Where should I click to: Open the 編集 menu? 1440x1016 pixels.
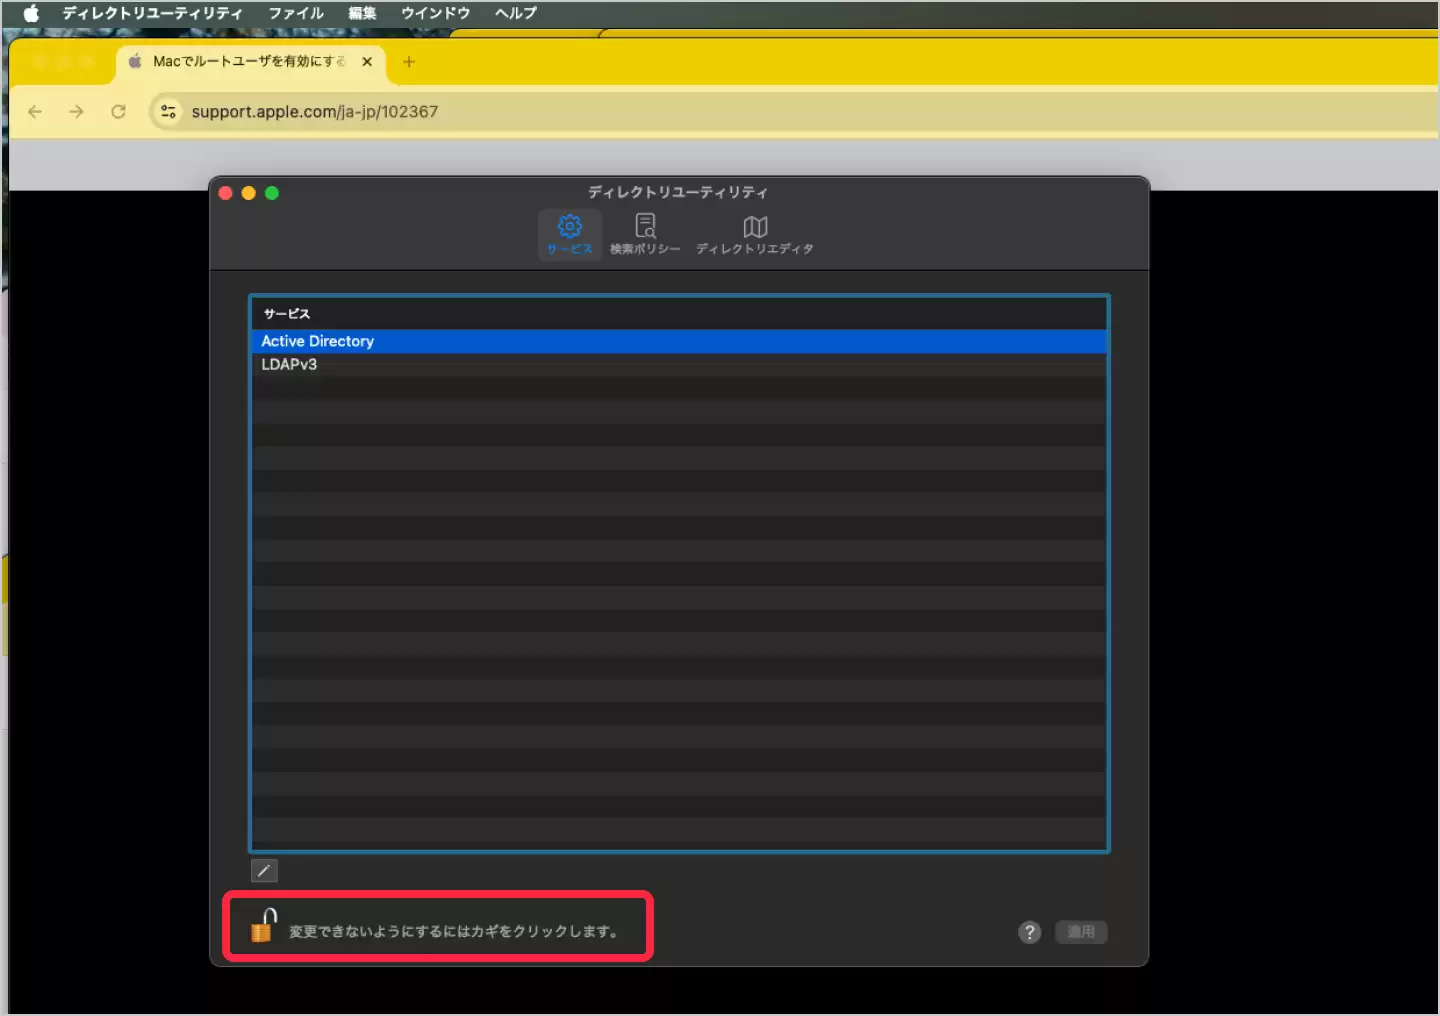pos(362,13)
